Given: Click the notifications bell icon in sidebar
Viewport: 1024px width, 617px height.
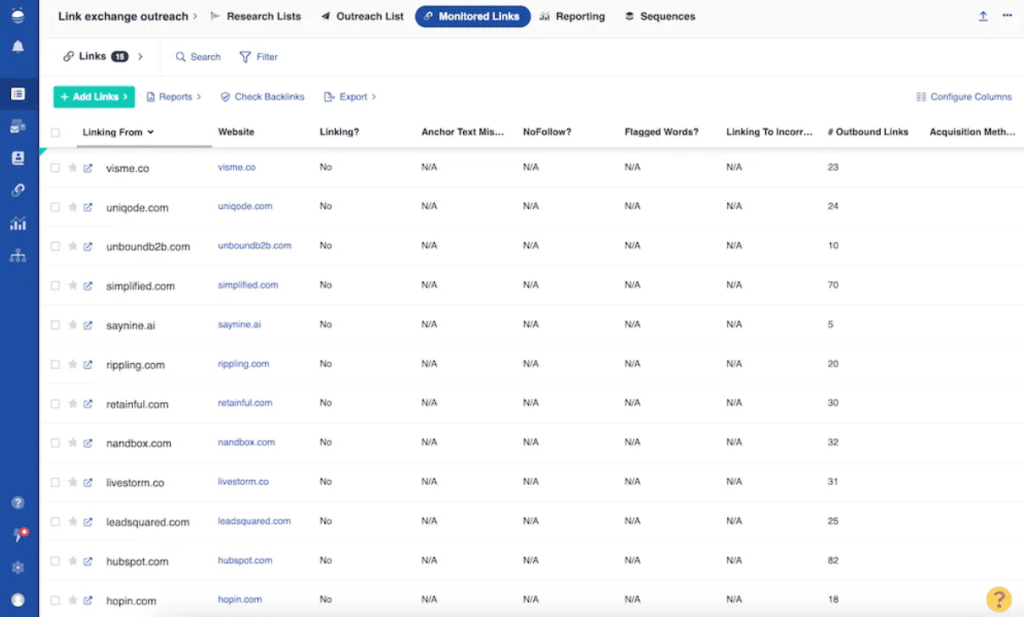Looking at the screenshot, I should coord(18,47).
